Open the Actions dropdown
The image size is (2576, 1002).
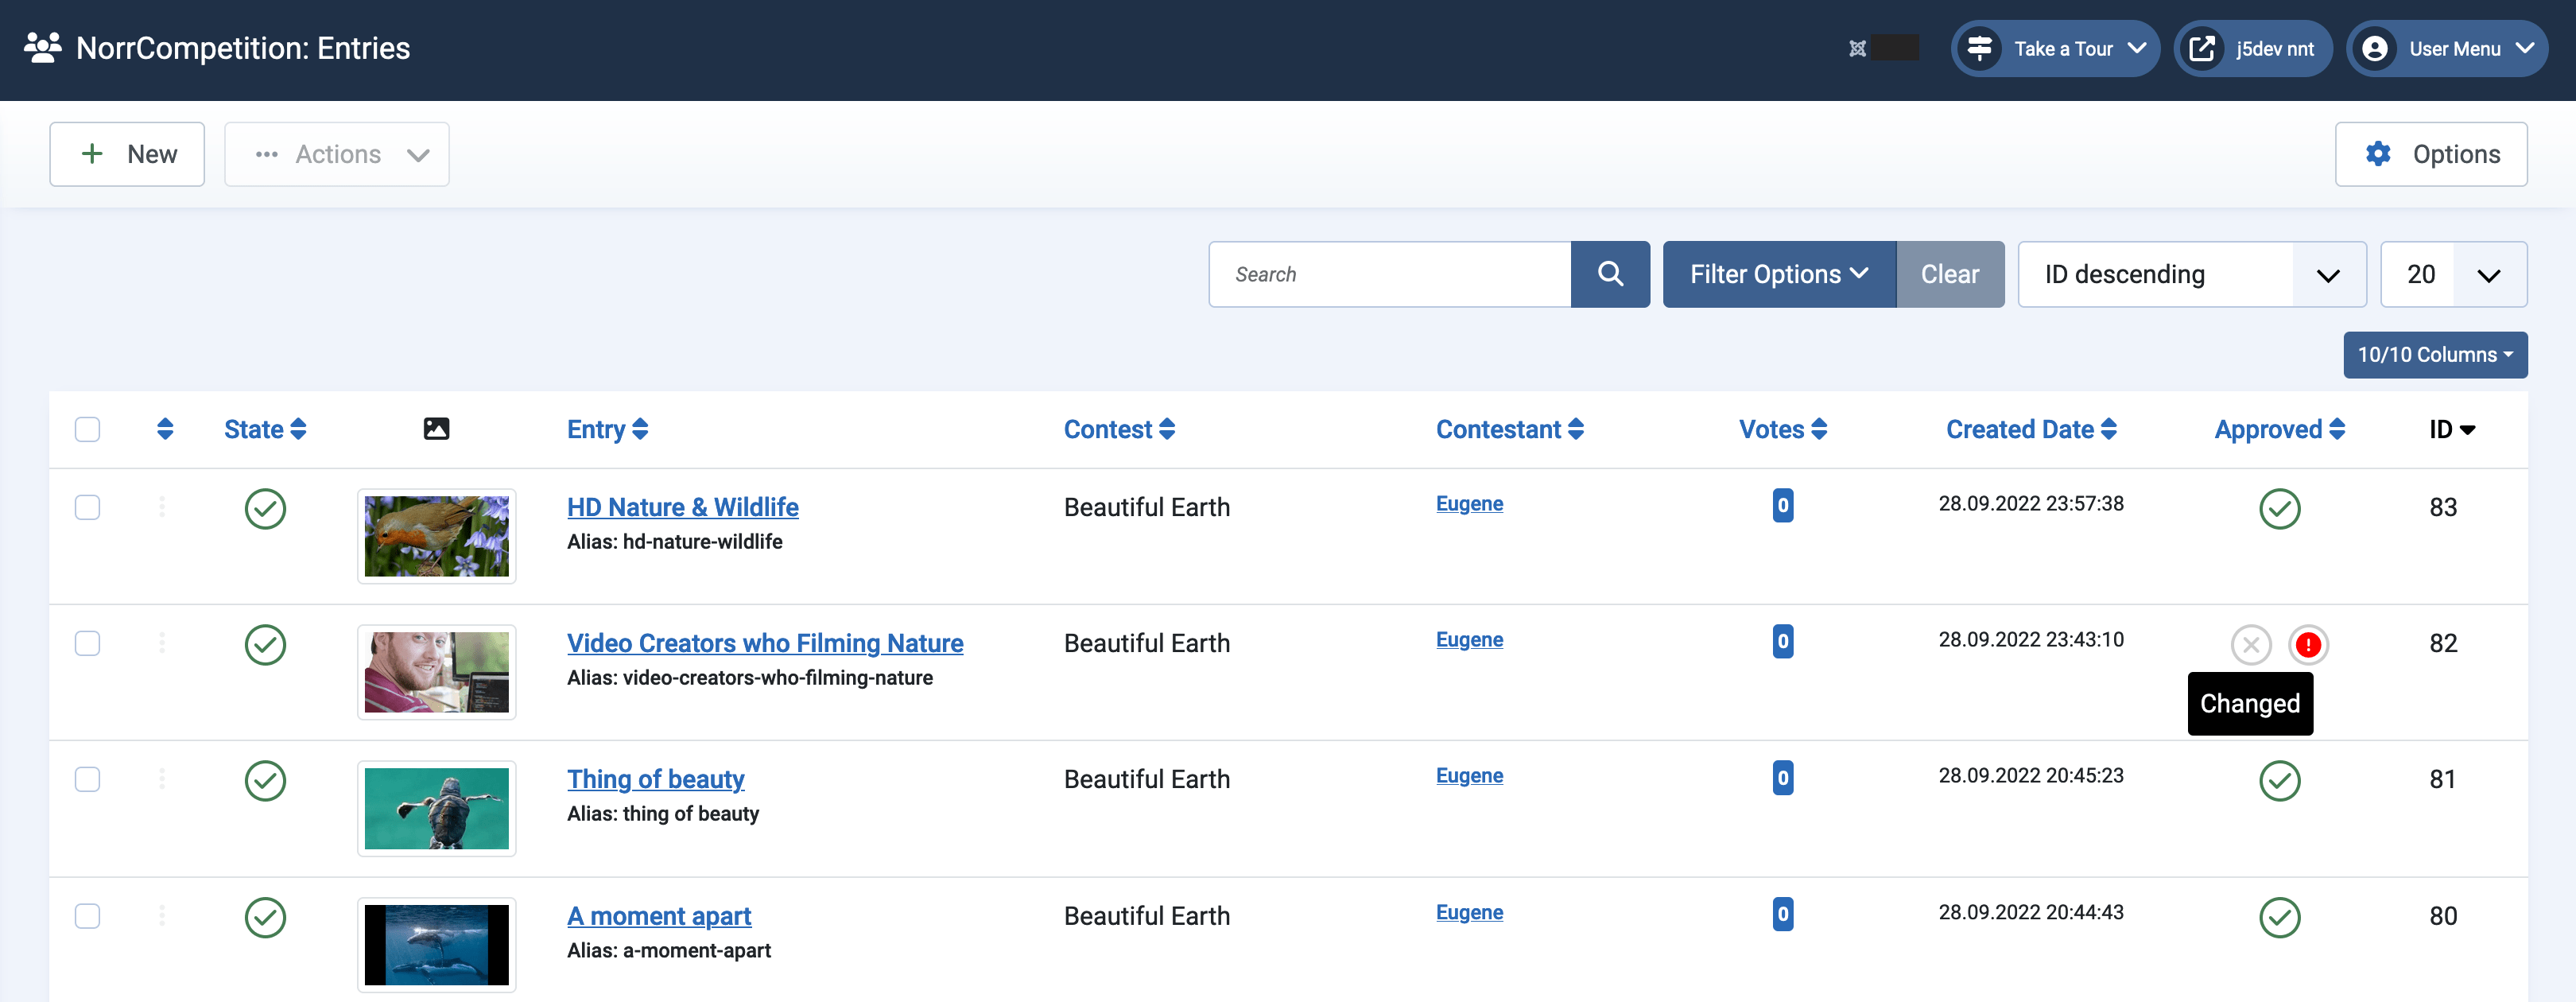click(x=337, y=154)
